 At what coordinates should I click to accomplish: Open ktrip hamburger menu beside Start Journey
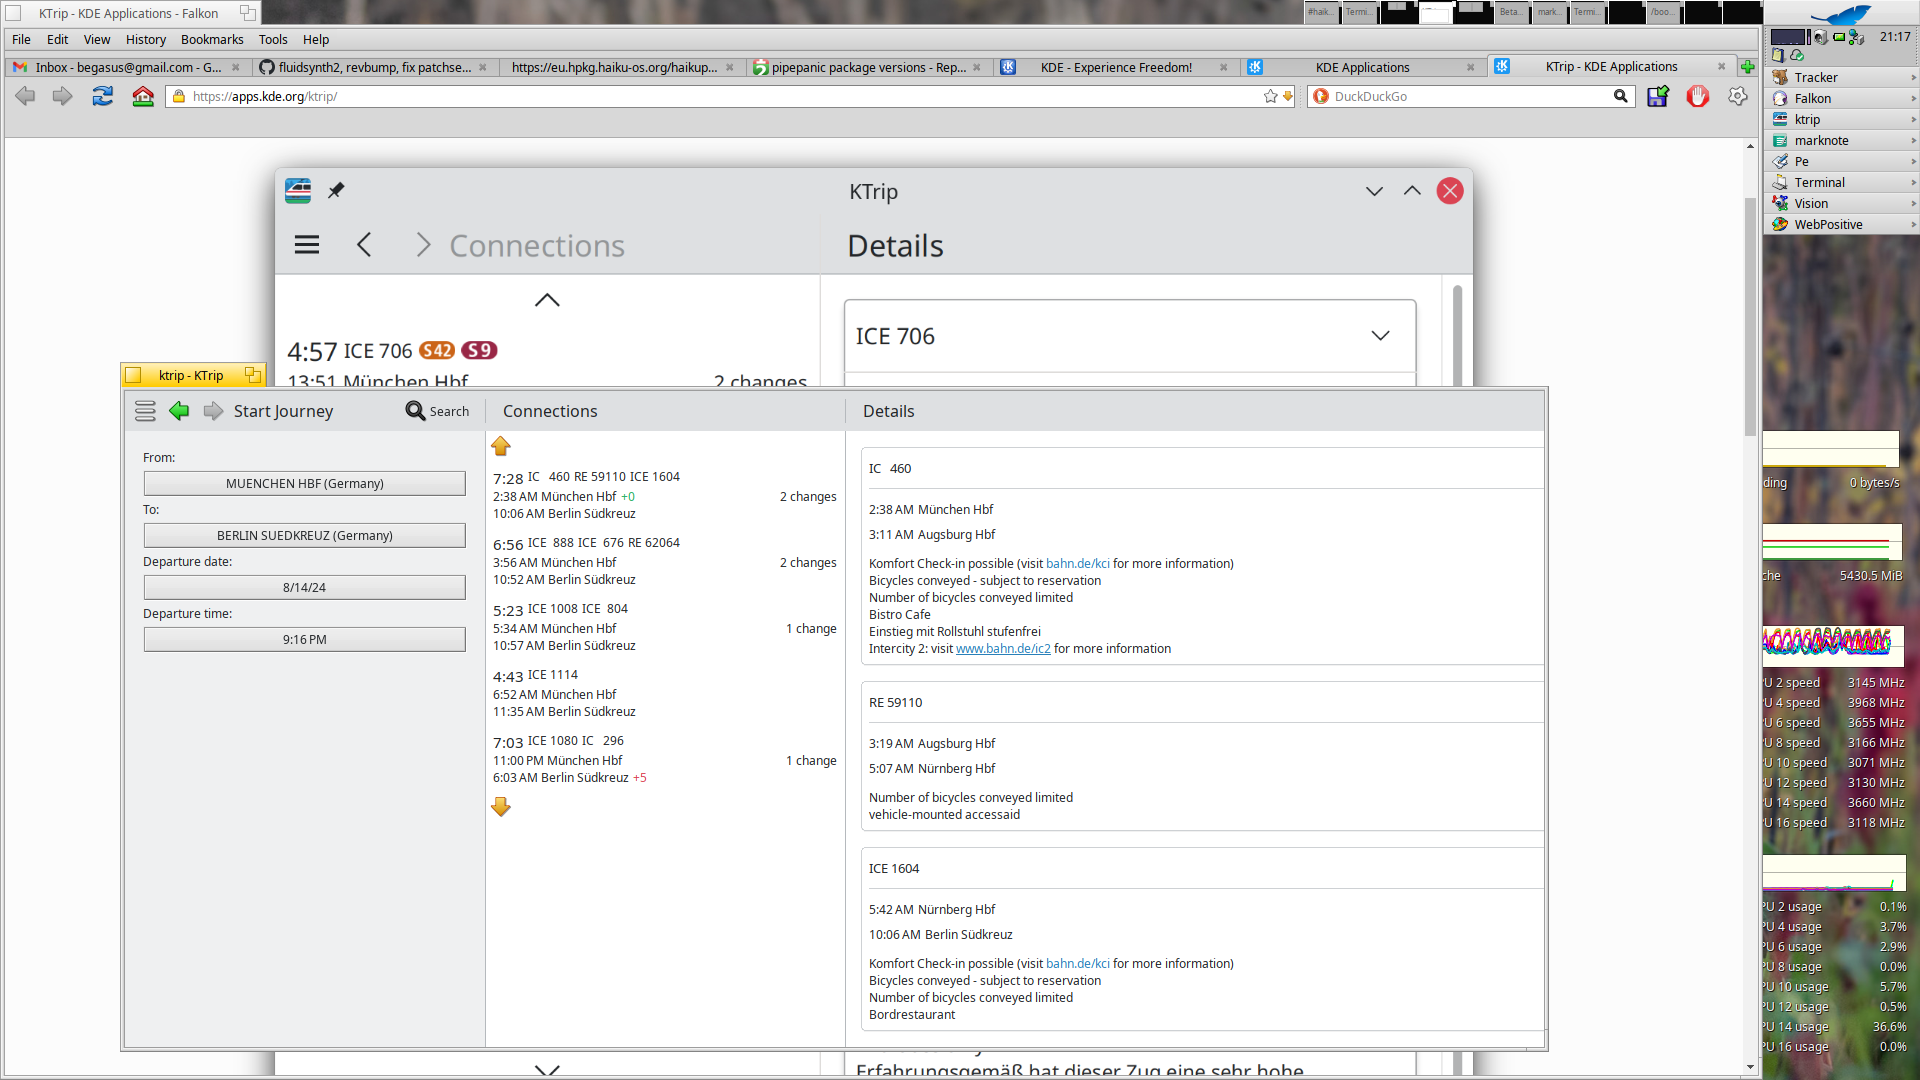(145, 411)
